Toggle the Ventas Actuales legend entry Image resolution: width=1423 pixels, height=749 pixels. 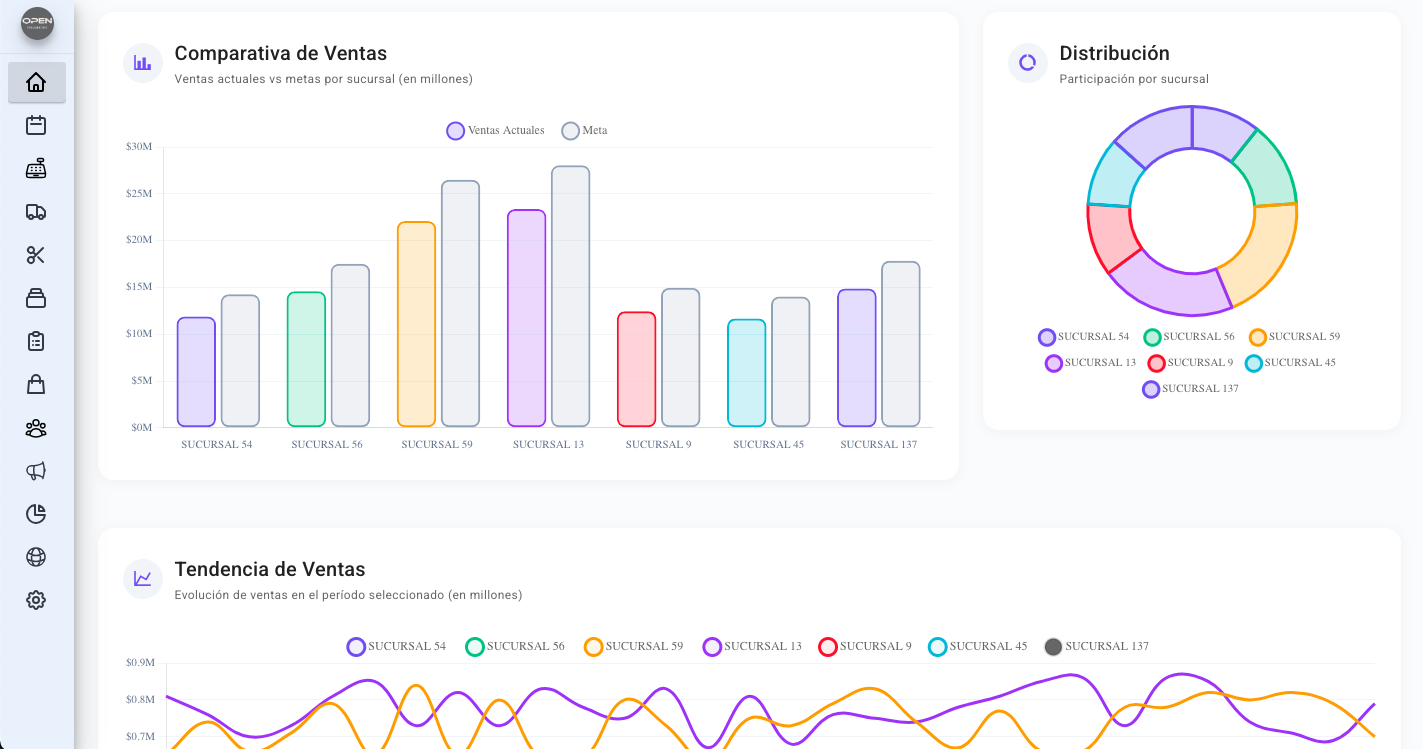tap(495, 130)
